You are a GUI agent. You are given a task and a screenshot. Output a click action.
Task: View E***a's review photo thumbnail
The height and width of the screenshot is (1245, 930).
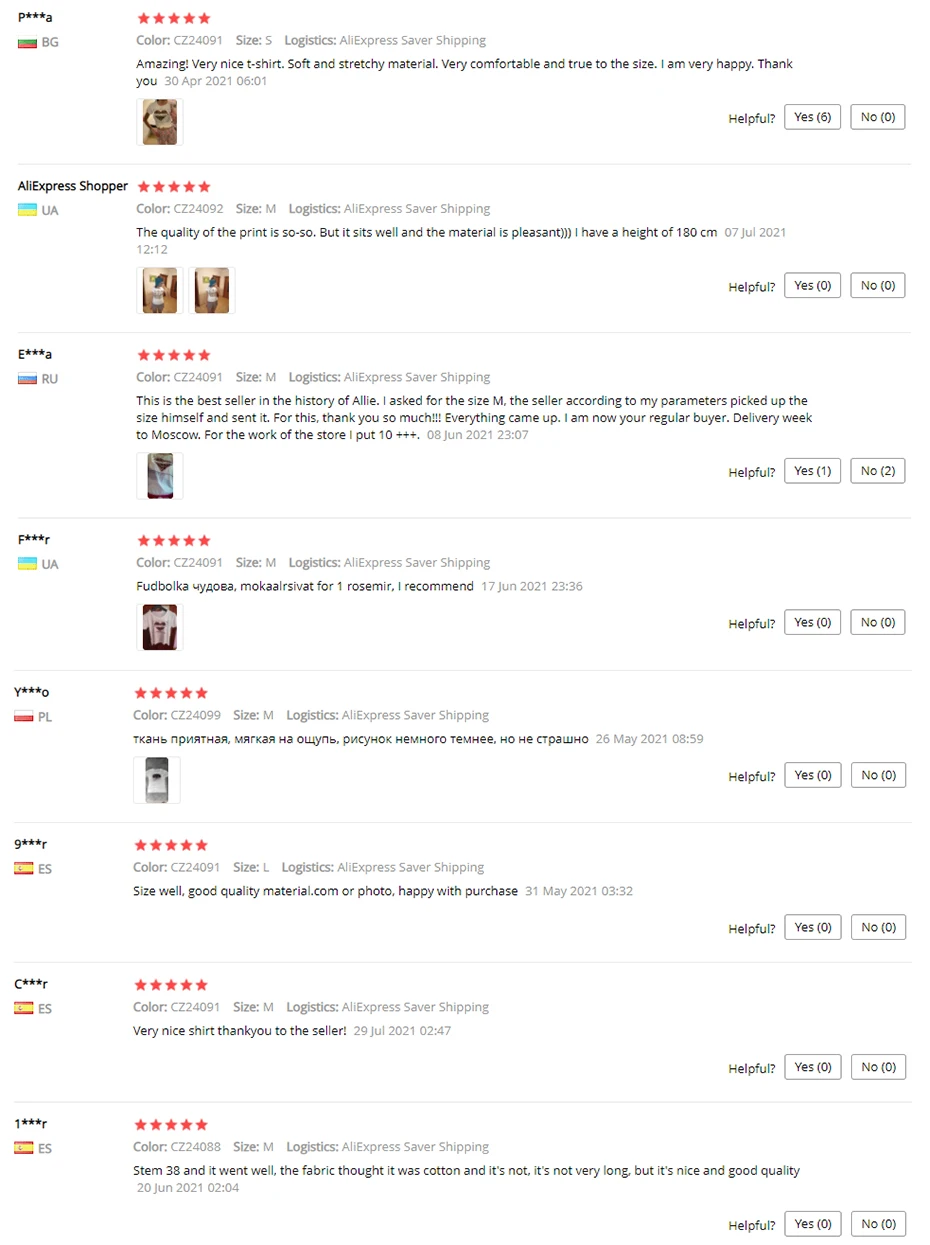(160, 476)
